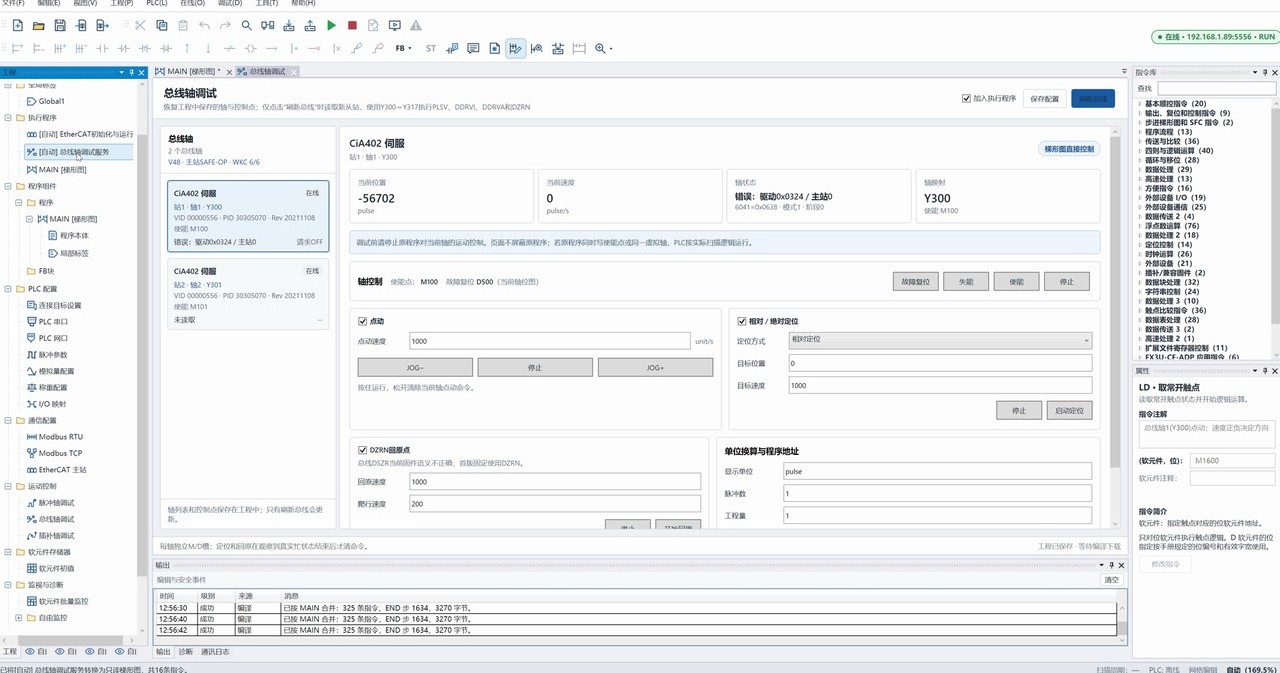
Task: Click the 点动速度 input field
Action: 549,341
